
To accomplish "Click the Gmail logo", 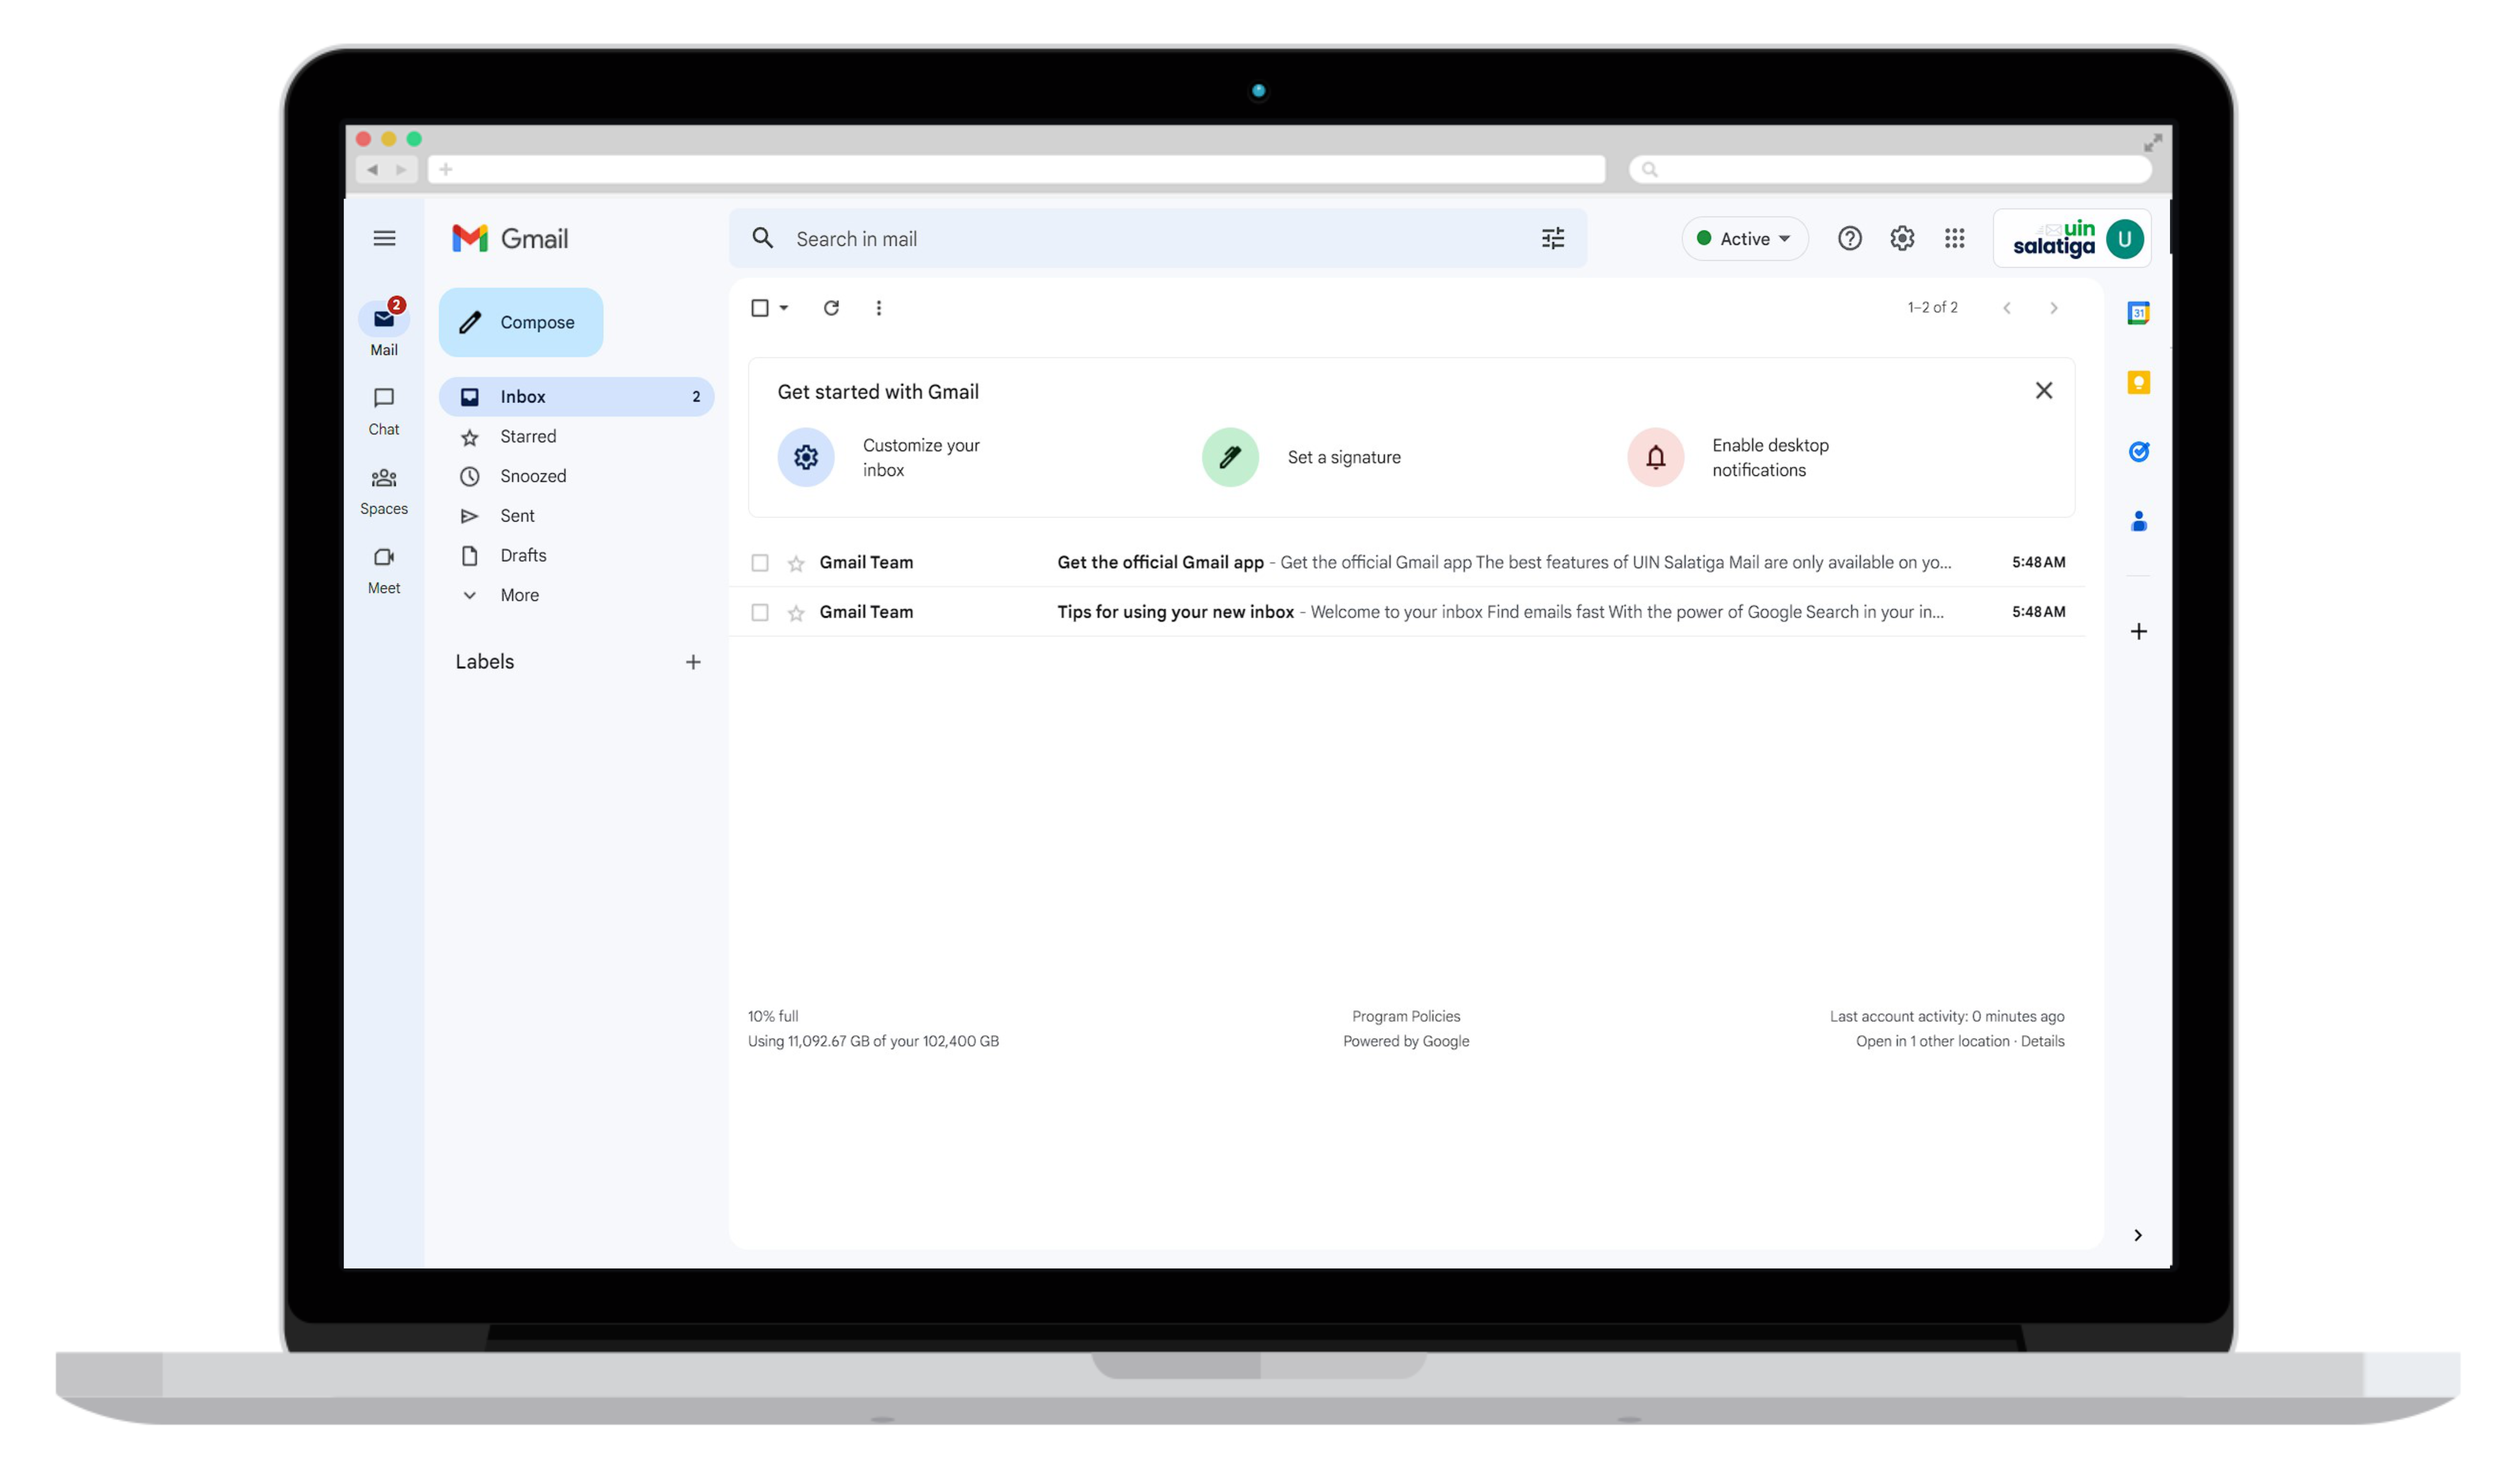I will click(510, 238).
